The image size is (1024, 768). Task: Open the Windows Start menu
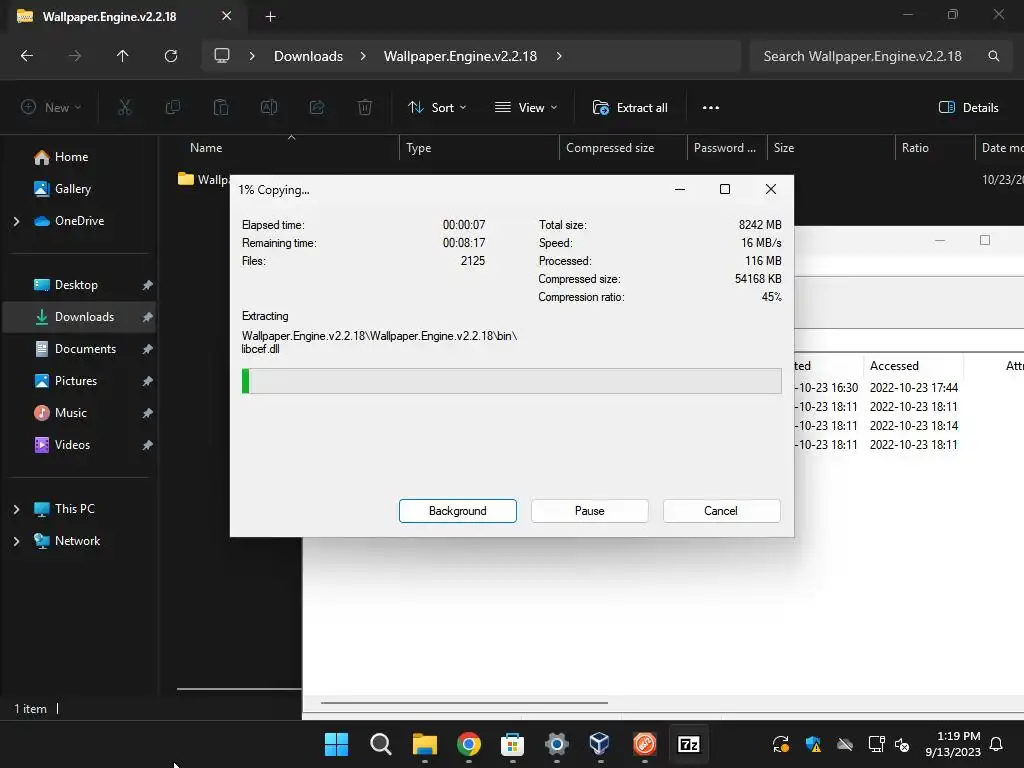click(336, 744)
